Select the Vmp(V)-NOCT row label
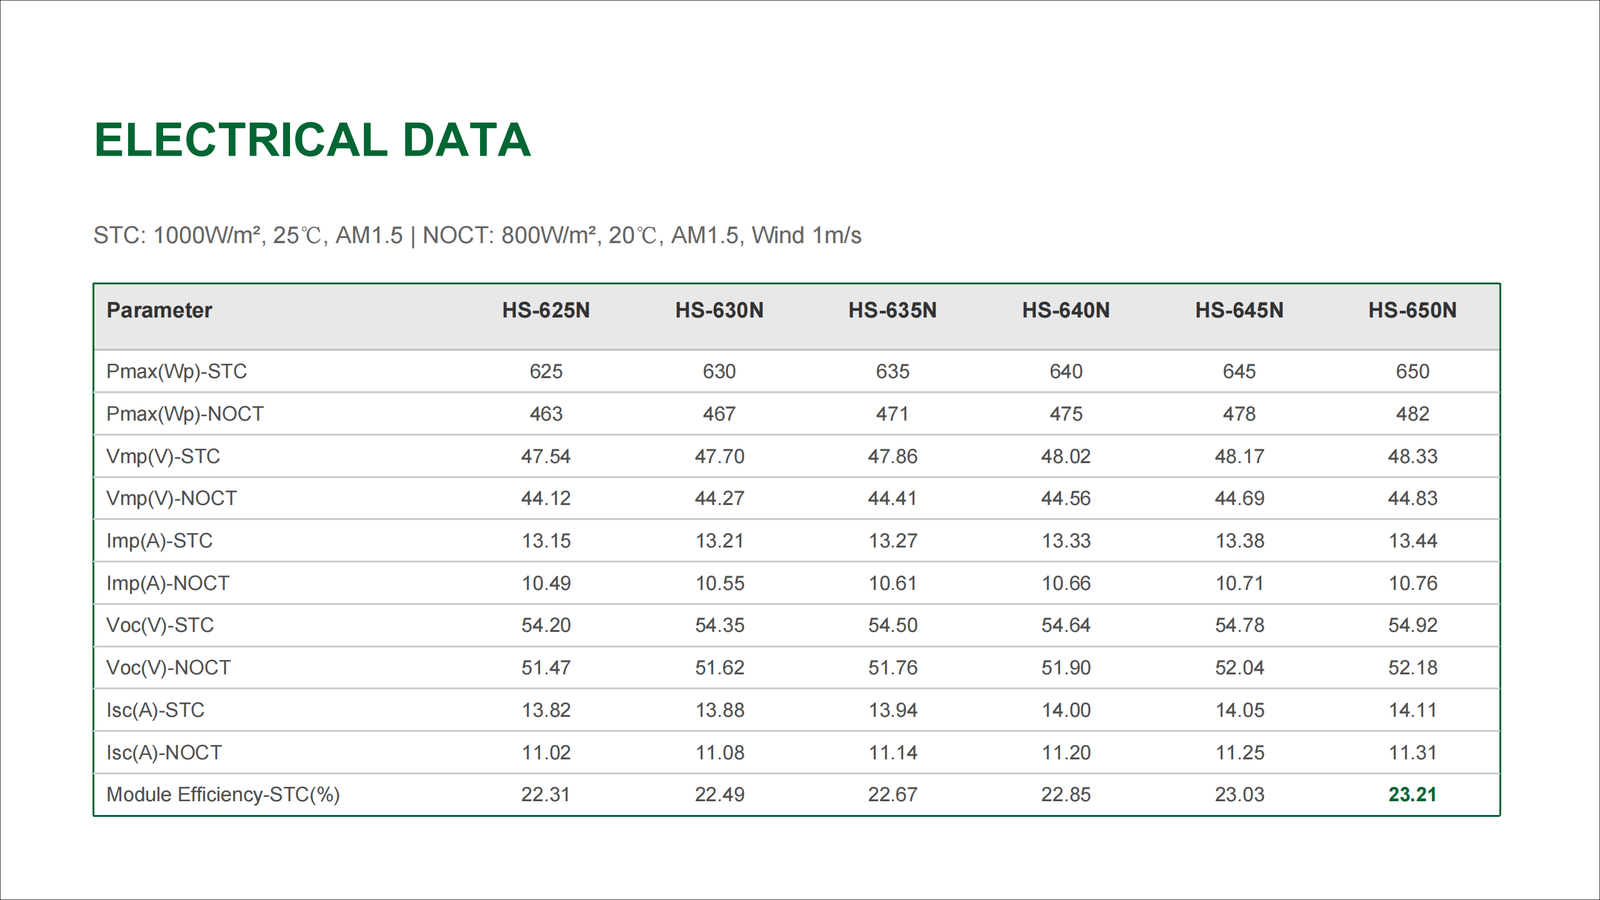The width and height of the screenshot is (1600, 900). 172,499
